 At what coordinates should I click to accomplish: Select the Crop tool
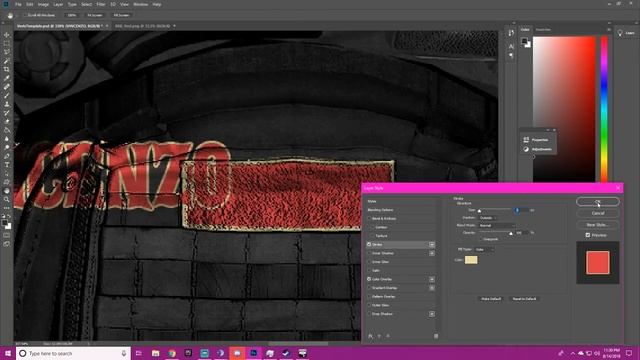tap(7, 69)
